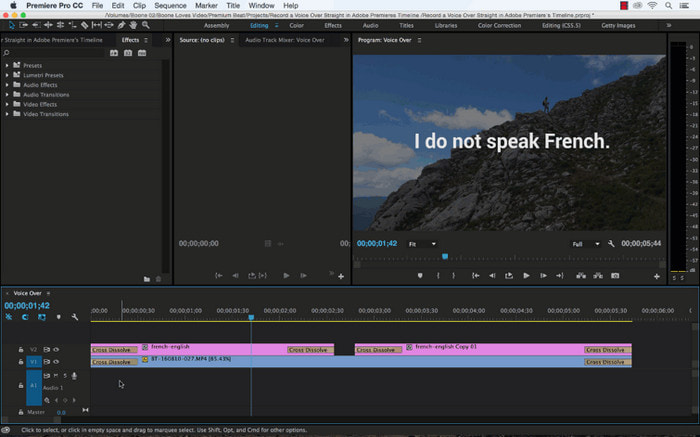This screenshot has height=437, width=700.
Task: Open the Fit zoom level dropdown
Action: [420, 243]
